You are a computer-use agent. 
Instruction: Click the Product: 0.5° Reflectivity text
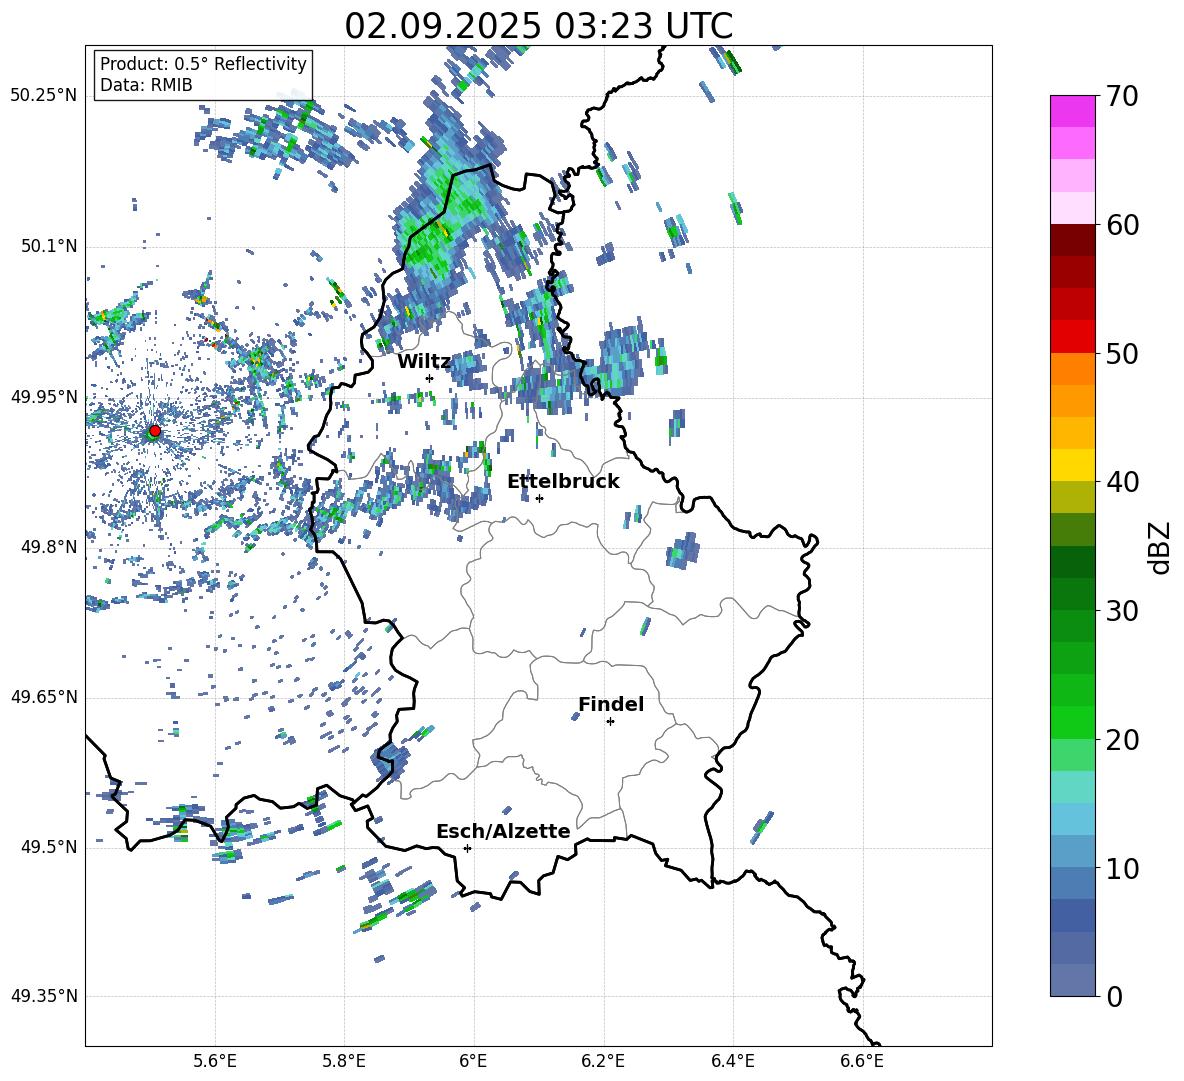(203, 64)
